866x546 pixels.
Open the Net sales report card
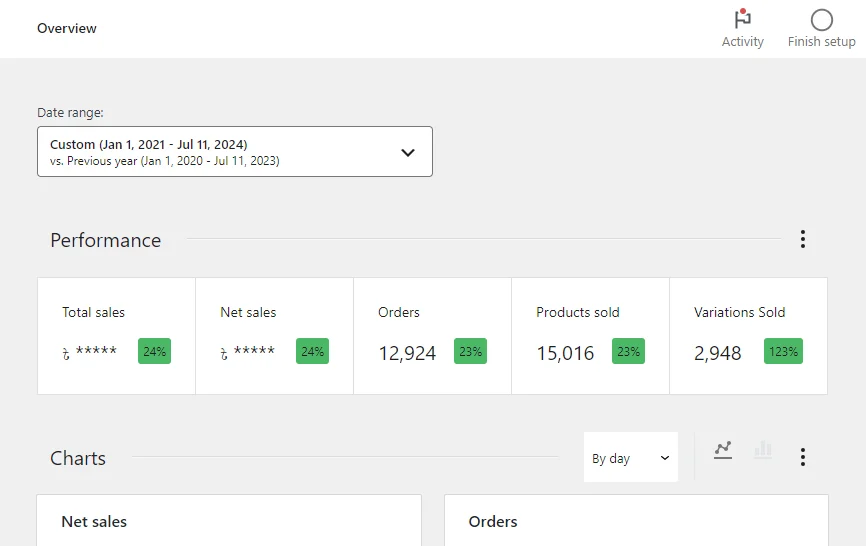[x=274, y=335]
